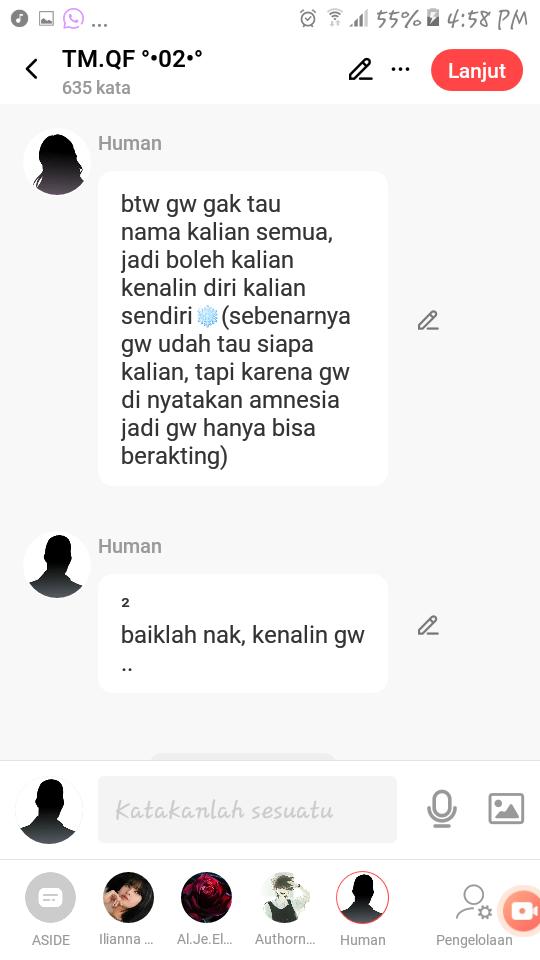Tap the red Lanjut button
This screenshot has width=540, height=960.
click(477, 70)
